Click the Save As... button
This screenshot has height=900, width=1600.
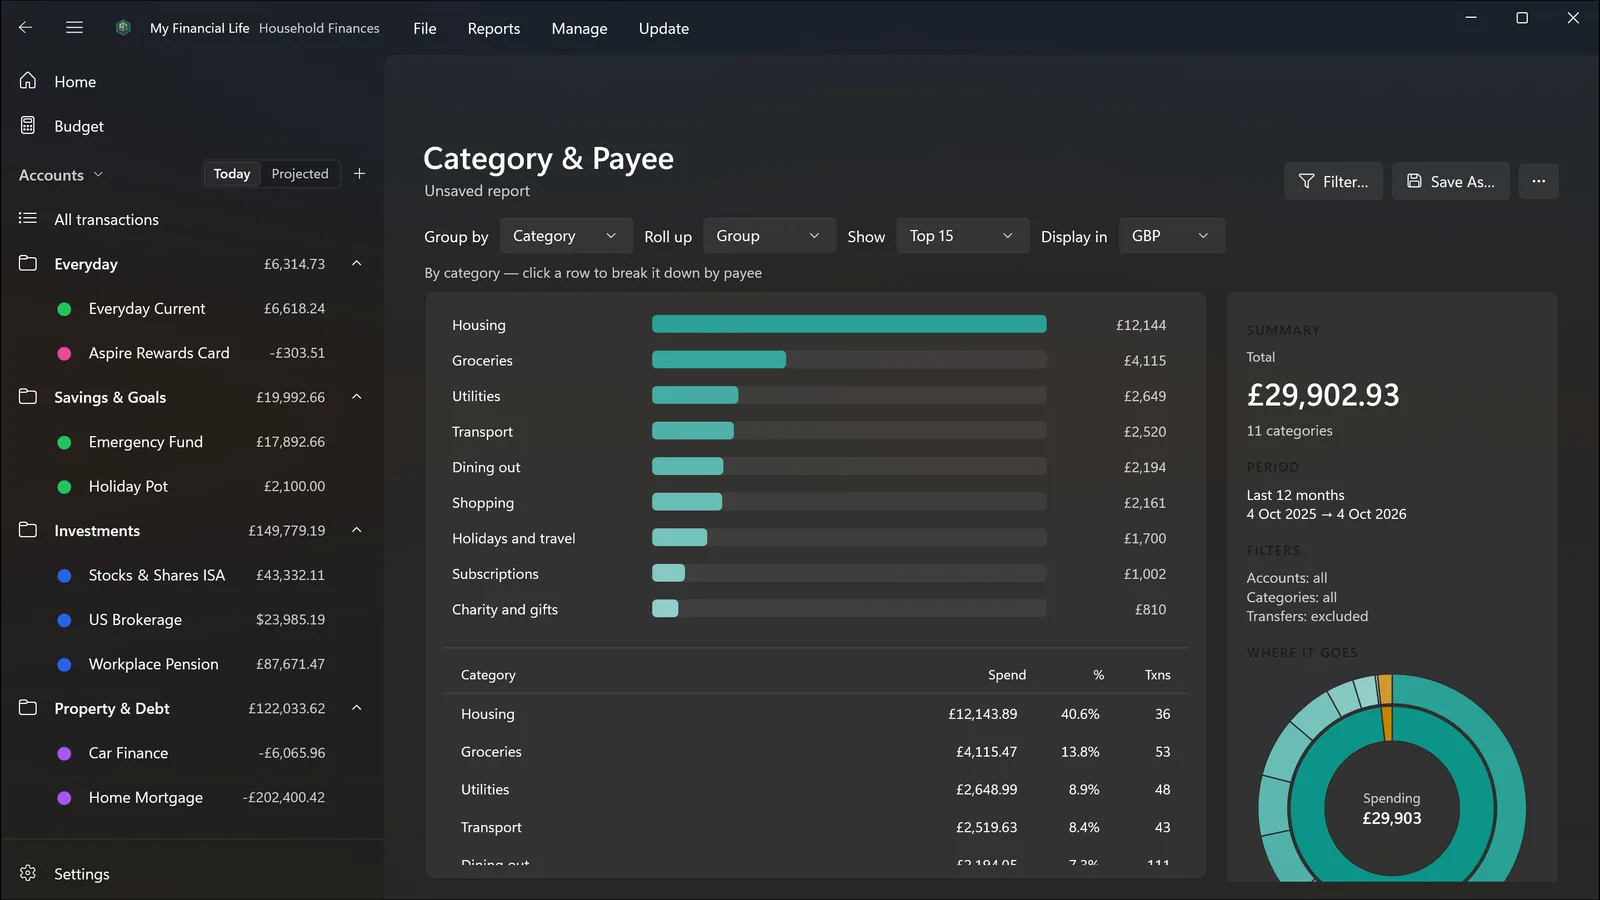[x=1450, y=181]
